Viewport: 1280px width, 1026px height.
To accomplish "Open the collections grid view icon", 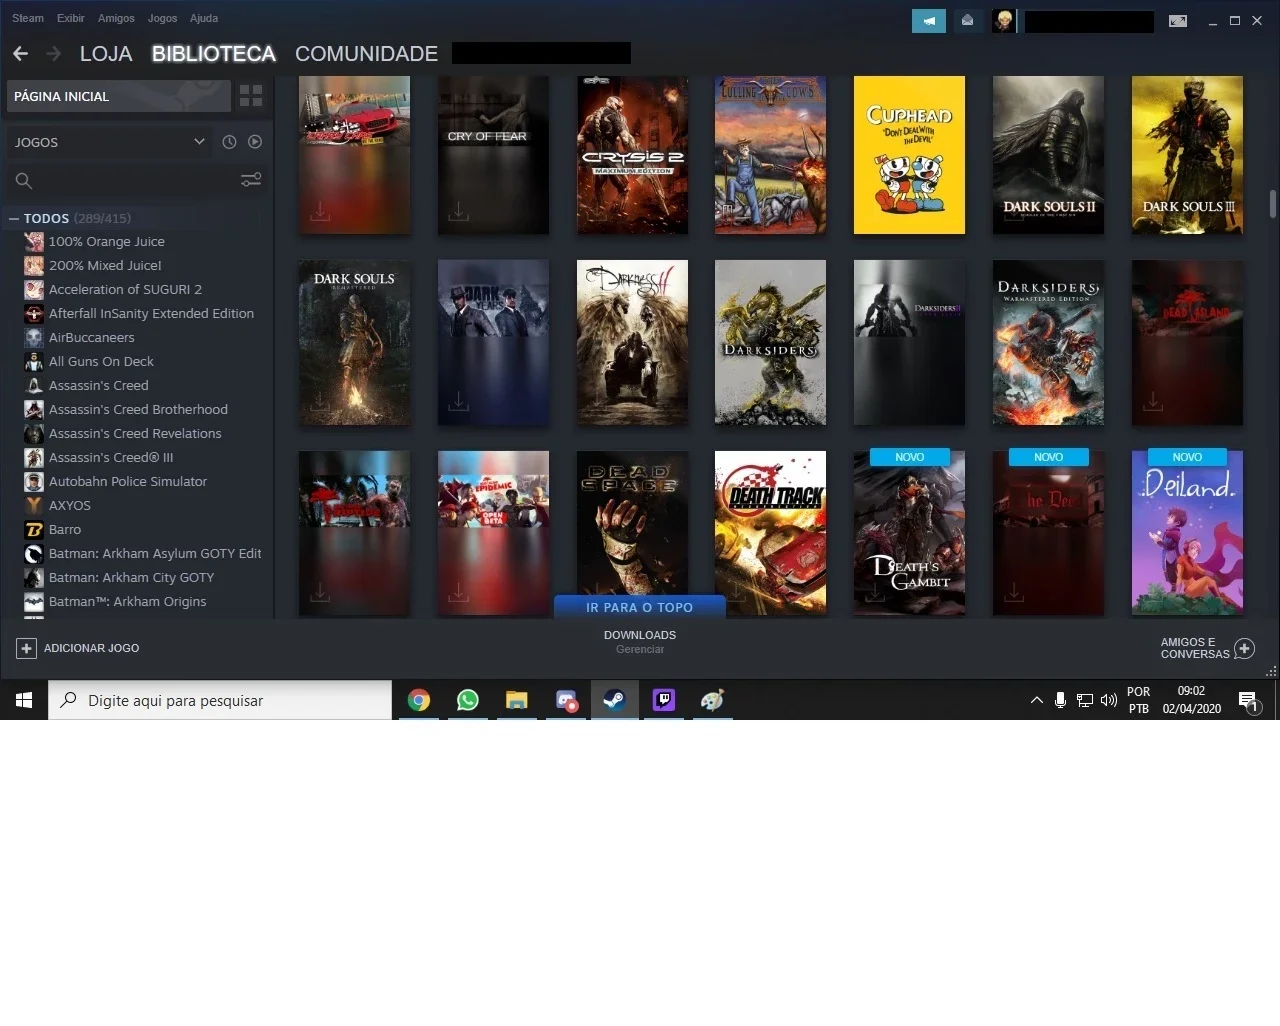I will [251, 96].
